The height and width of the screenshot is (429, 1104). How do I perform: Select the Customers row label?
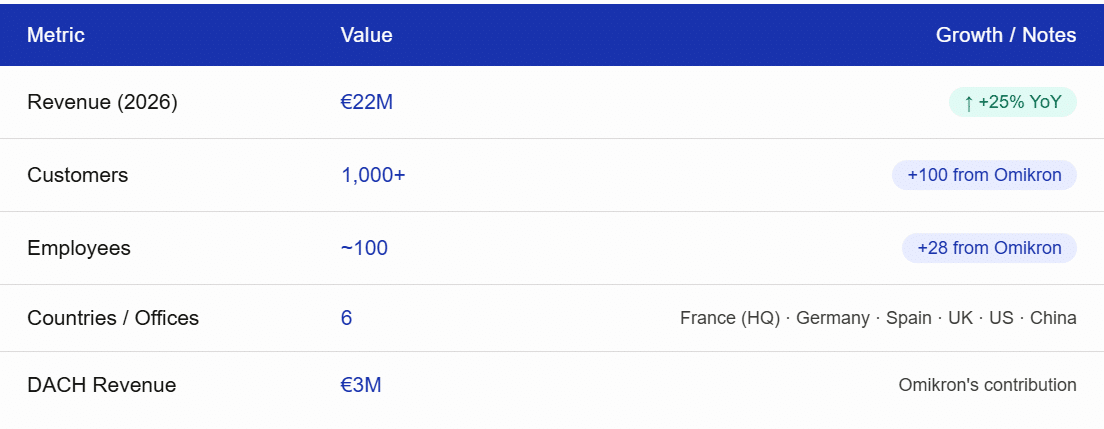point(77,175)
